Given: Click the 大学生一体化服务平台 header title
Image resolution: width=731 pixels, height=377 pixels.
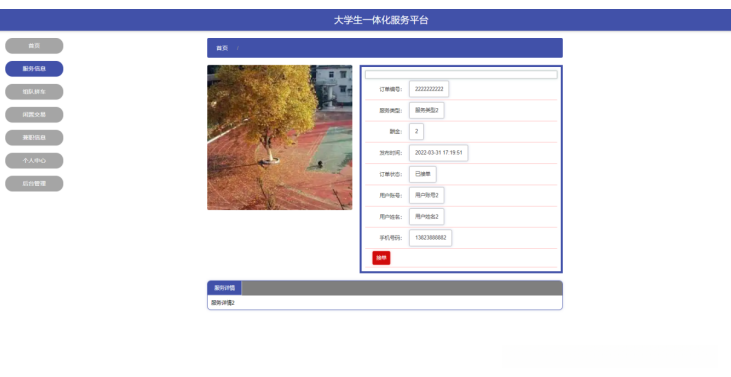Looking at the screenshot, I should [x=381, y=20].
